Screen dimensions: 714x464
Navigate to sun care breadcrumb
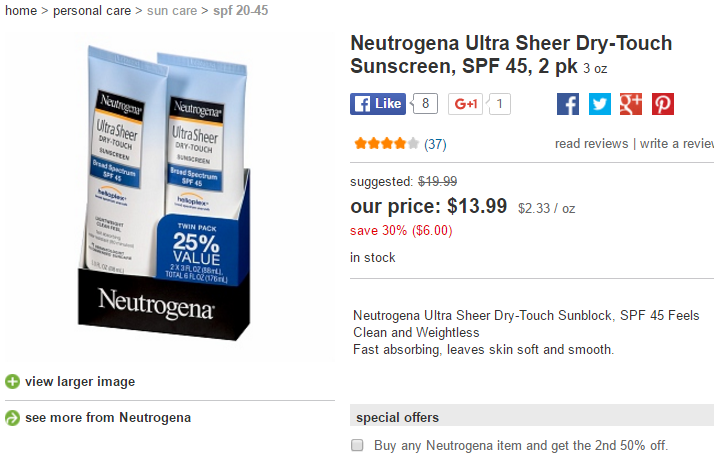[172, 10]
